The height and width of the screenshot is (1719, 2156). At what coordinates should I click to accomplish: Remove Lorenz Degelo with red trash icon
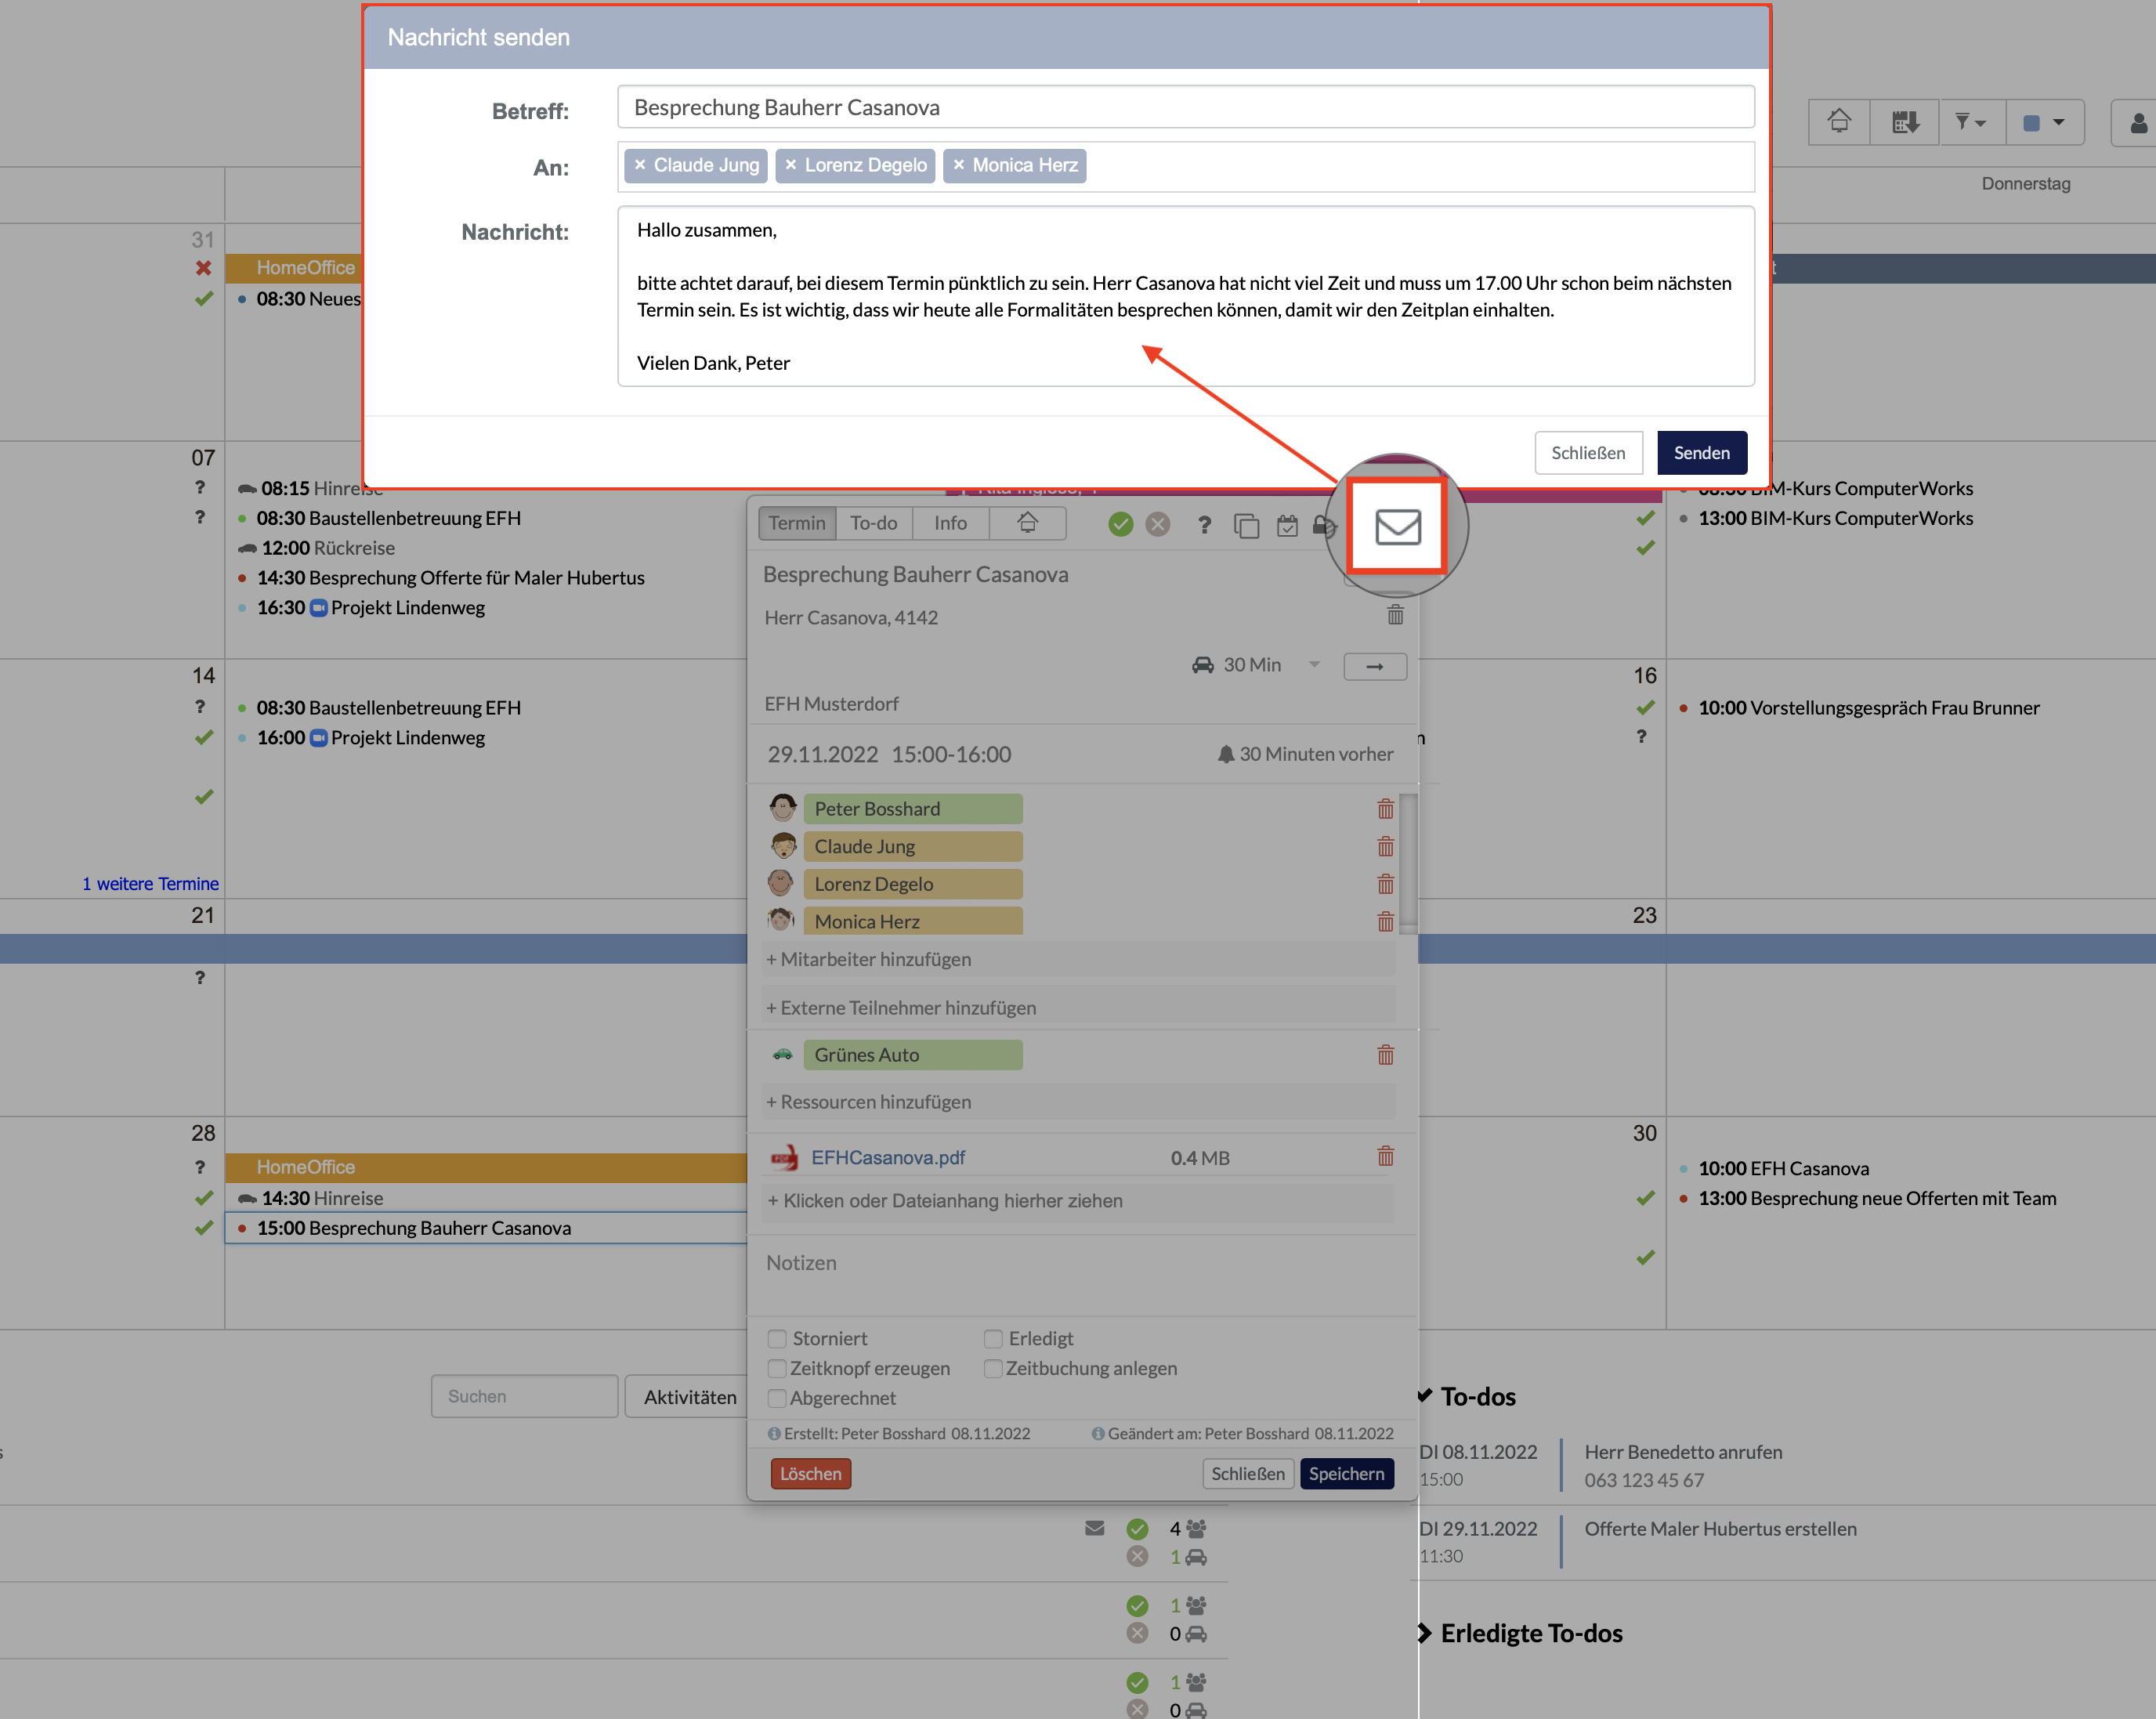coord(1385,884)
